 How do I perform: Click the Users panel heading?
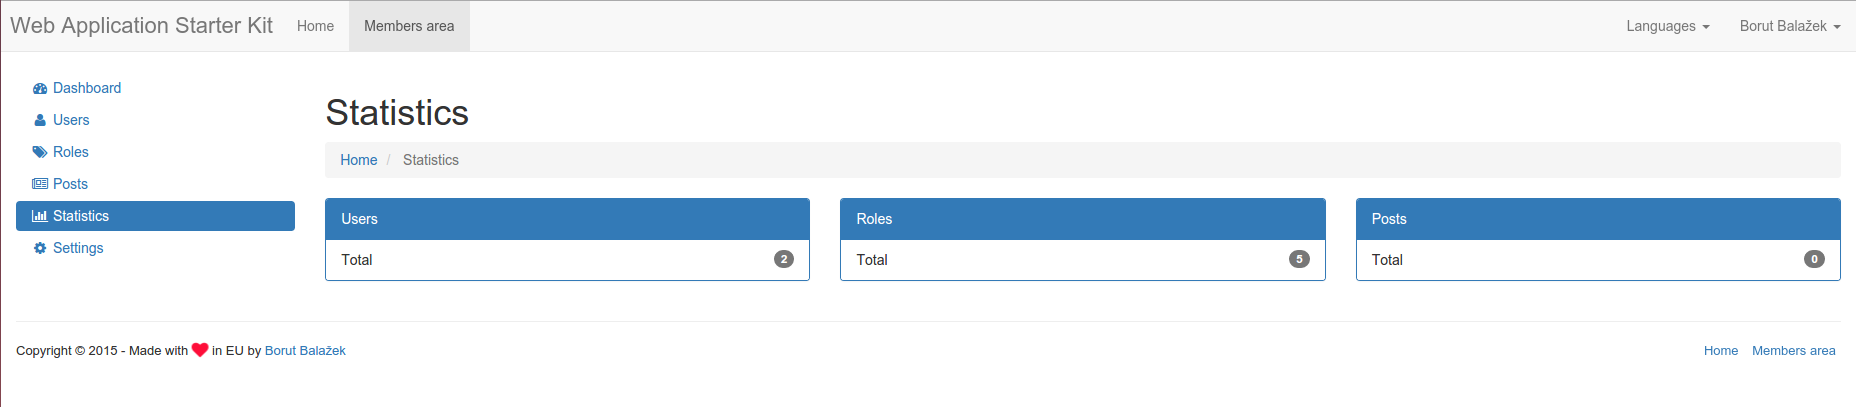567,219
